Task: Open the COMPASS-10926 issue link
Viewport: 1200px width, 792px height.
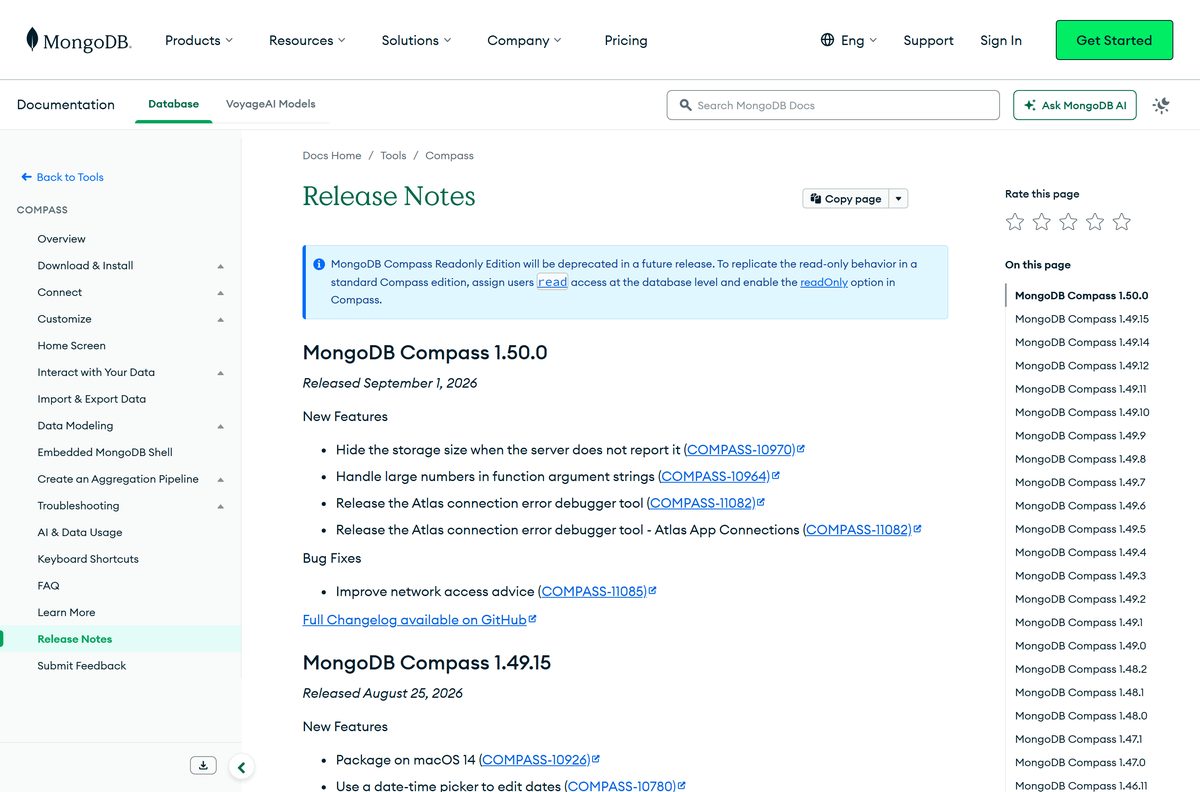Action: (539, 760)
